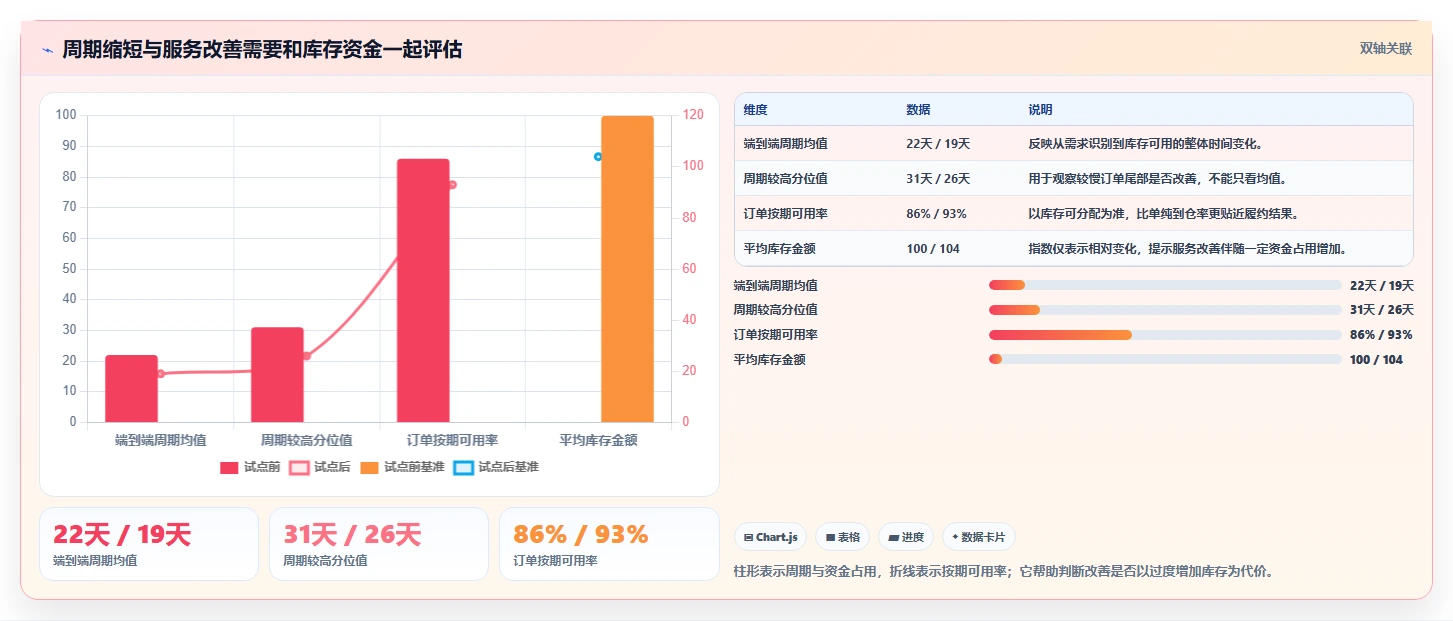This screenshot has width=1453, height=621.
Task: Click the star icon in 数据卡片 chip
Action: (x=955, y=538)
